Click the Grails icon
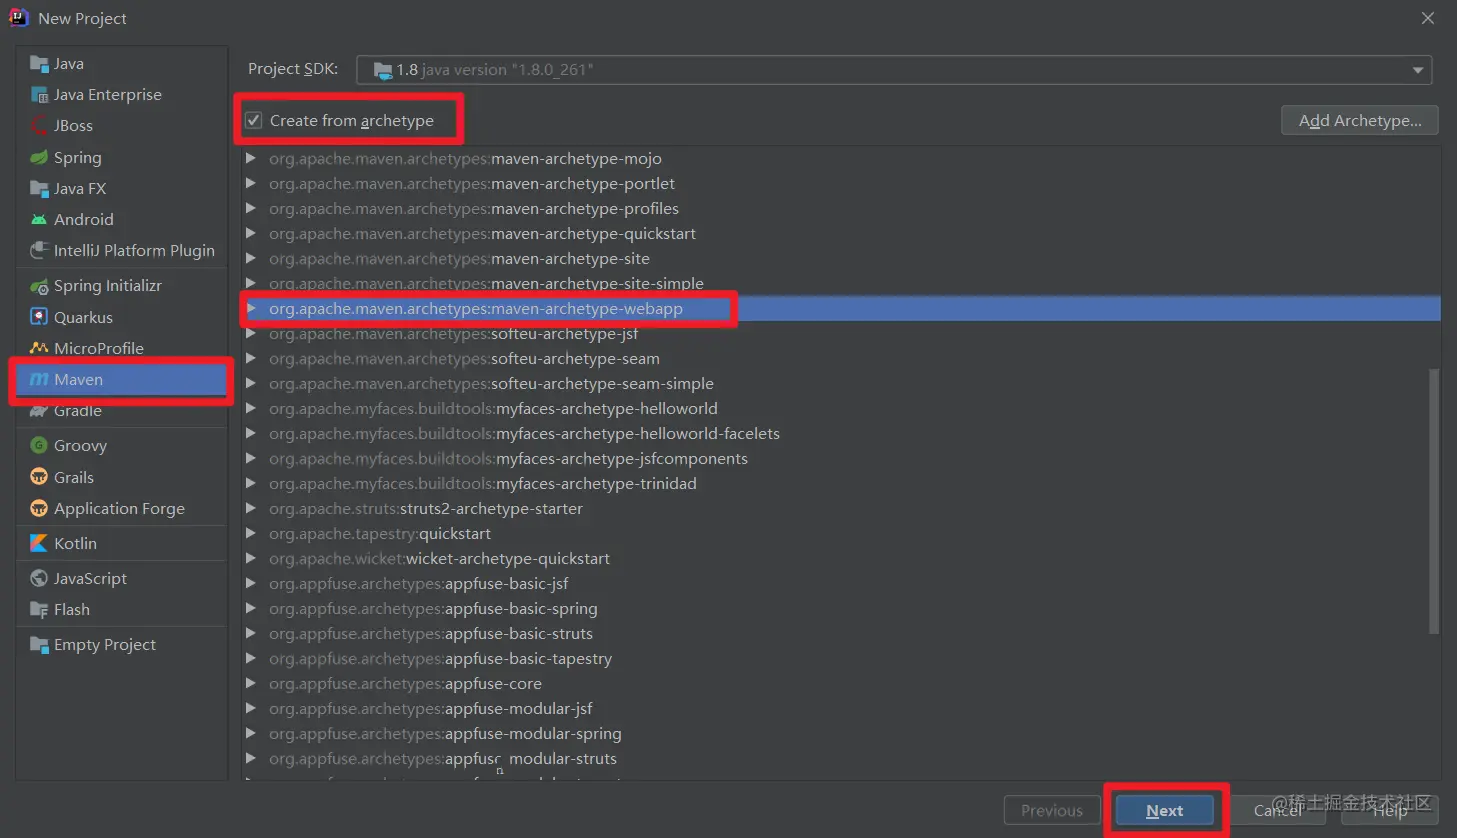 point(39,477)
